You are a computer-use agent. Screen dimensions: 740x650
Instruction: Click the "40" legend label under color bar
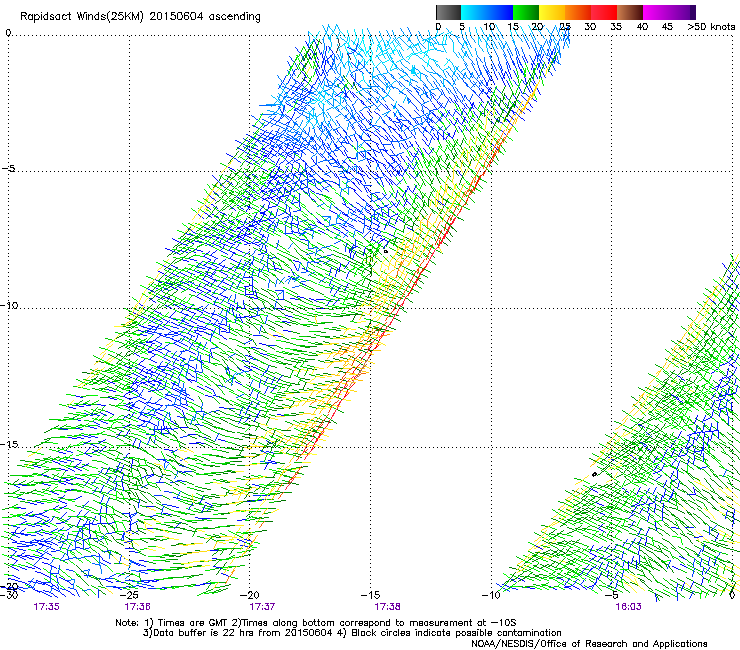[x=642, y=27]
